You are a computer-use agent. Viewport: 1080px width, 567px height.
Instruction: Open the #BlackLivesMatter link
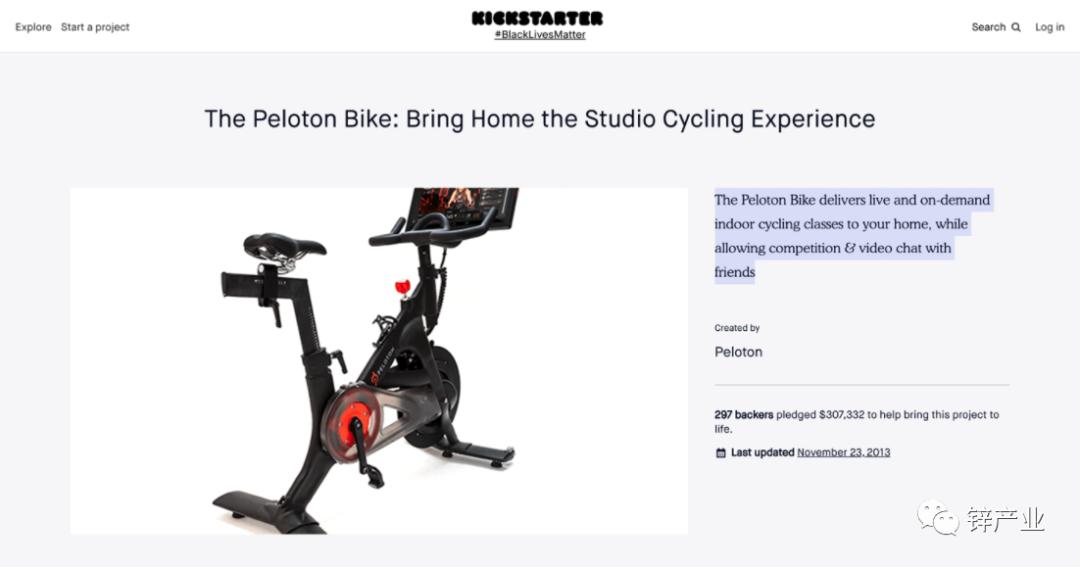coord(540,35)
